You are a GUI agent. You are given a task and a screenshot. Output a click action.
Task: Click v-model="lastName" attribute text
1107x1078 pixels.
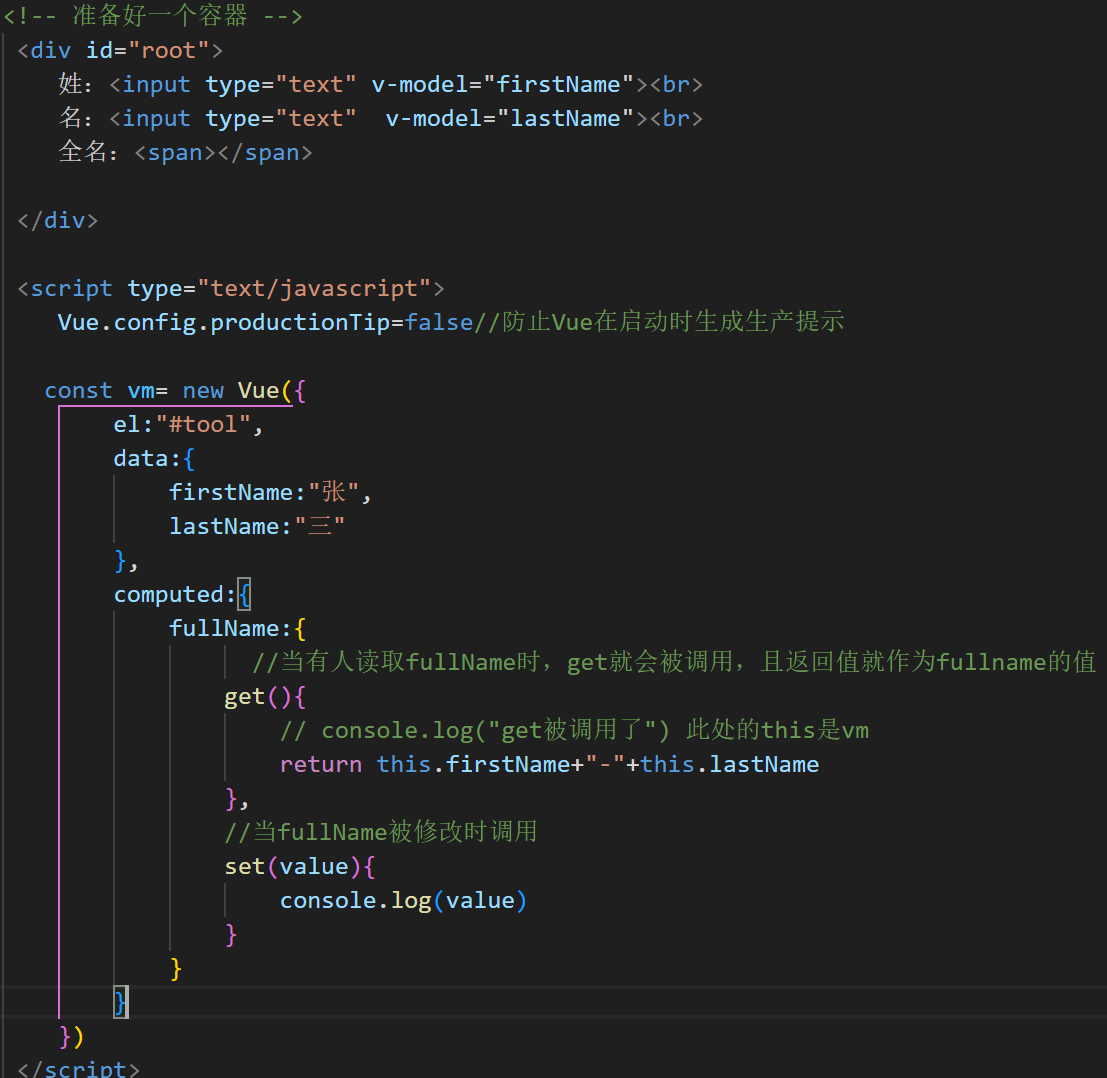click(509, 119)
